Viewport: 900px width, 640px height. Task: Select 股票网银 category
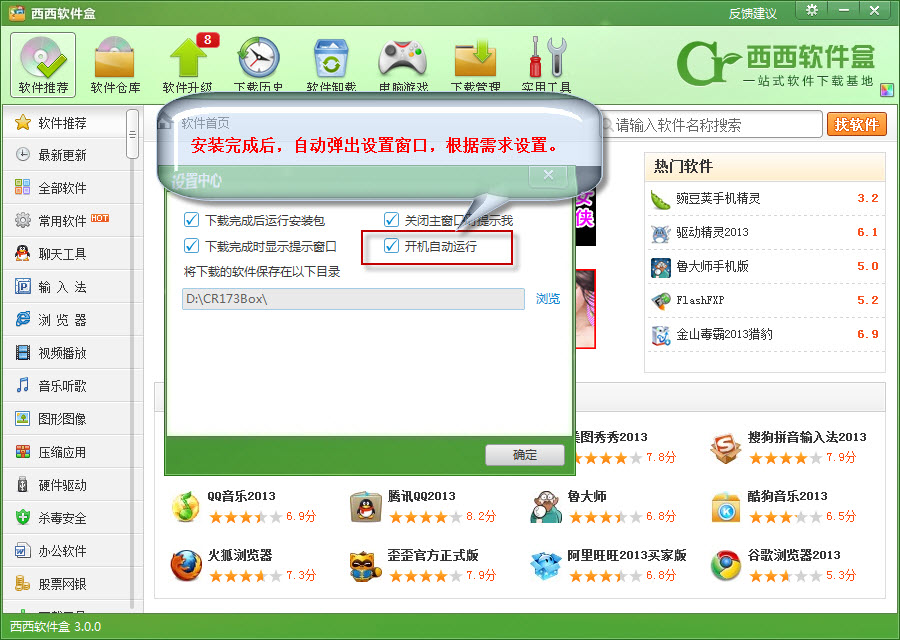tap(65, 584)
